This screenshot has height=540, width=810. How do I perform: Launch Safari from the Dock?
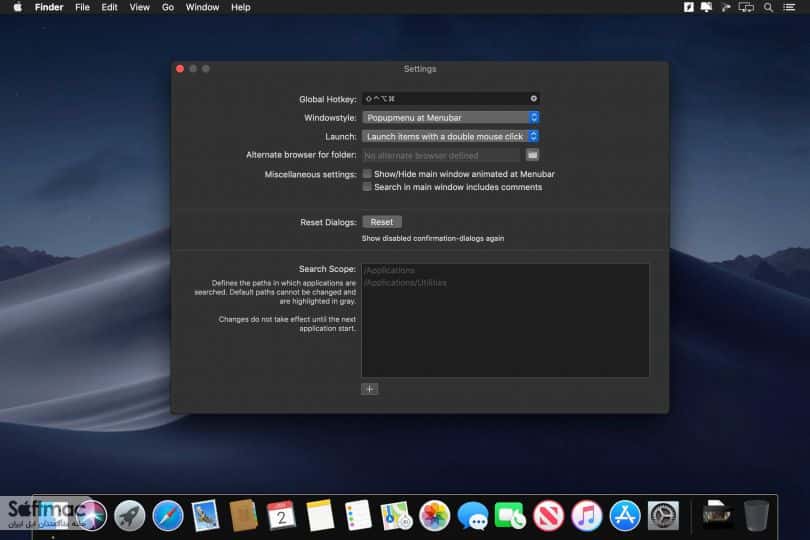click(167, 515)
